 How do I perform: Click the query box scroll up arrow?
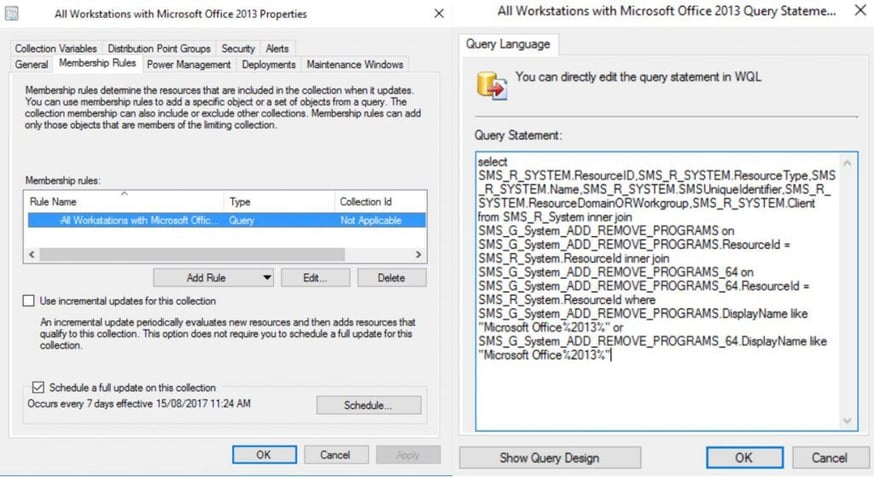point(847,163)
